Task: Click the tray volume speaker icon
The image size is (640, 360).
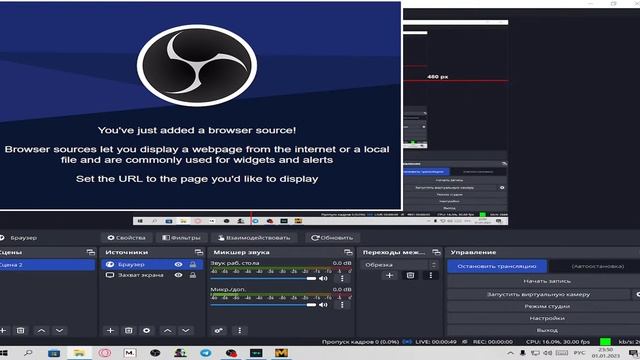Action: click(548, 353)
